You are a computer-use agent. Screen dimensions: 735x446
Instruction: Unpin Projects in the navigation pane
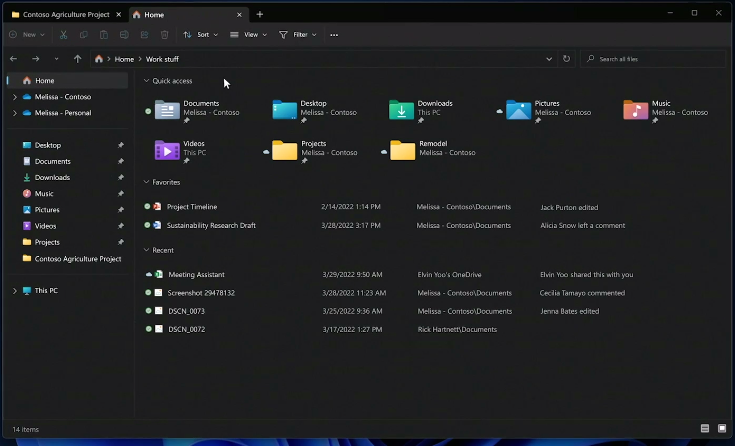120,242
